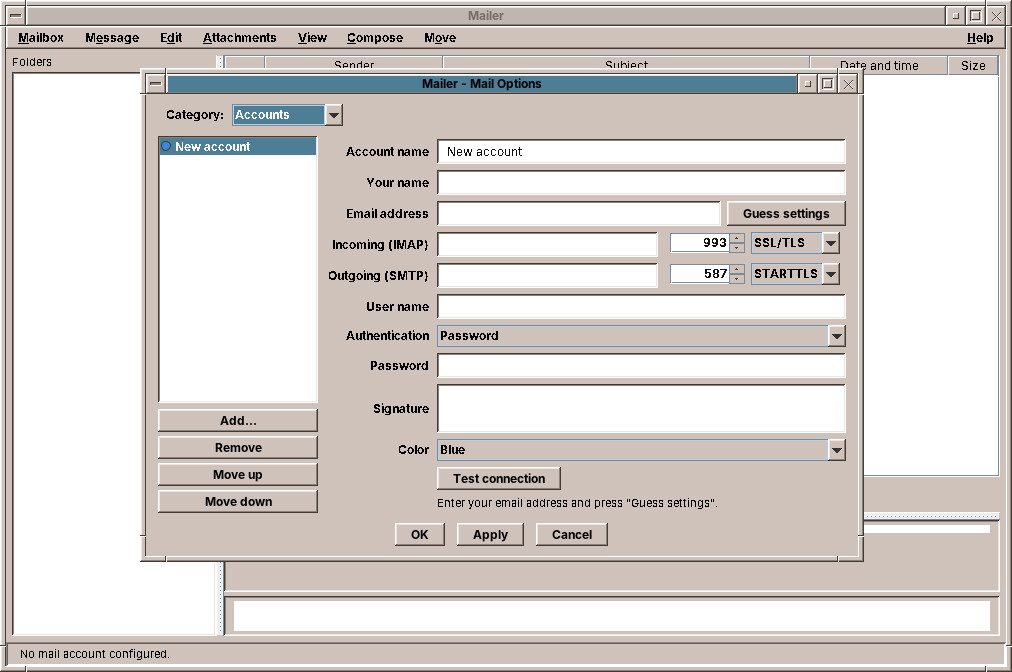Click inside the Signature text box
The image size is (1012, 672).
[x=641, y=409]
